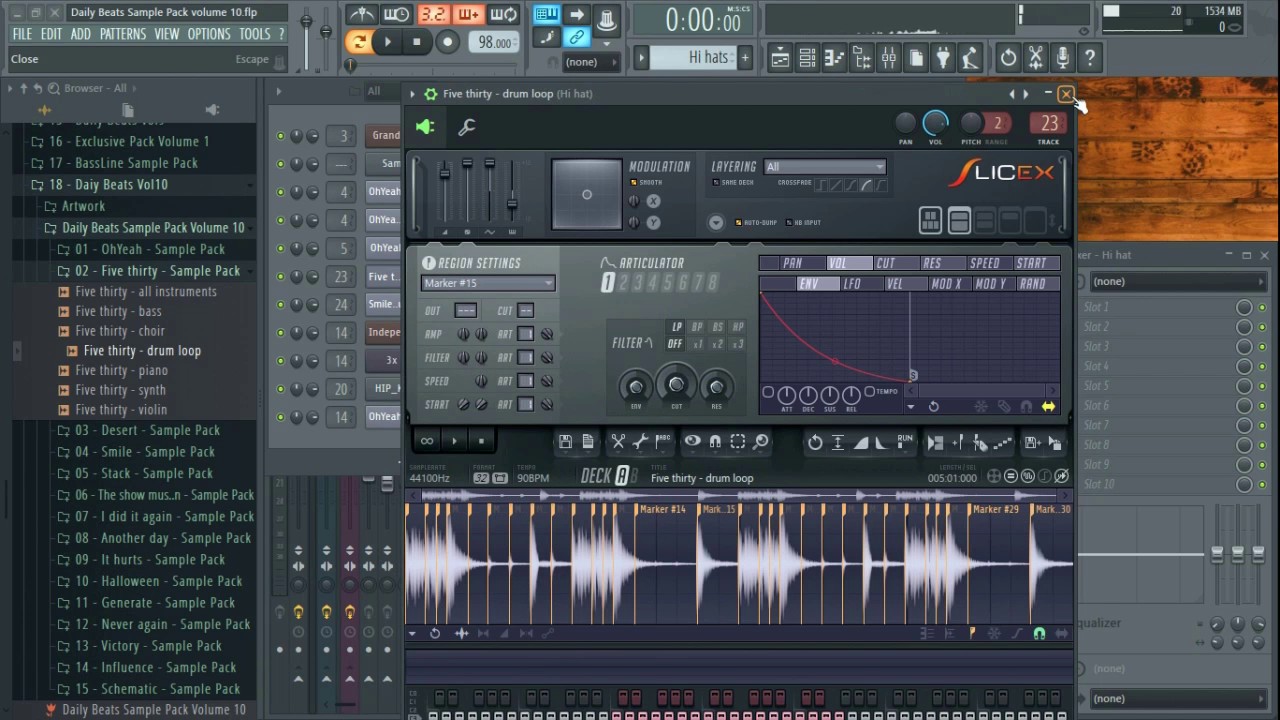This screenshot has height=720, width=1280.
Task: Click the Slicex zoom magnifier icon
Action: (x=761, y=441)
